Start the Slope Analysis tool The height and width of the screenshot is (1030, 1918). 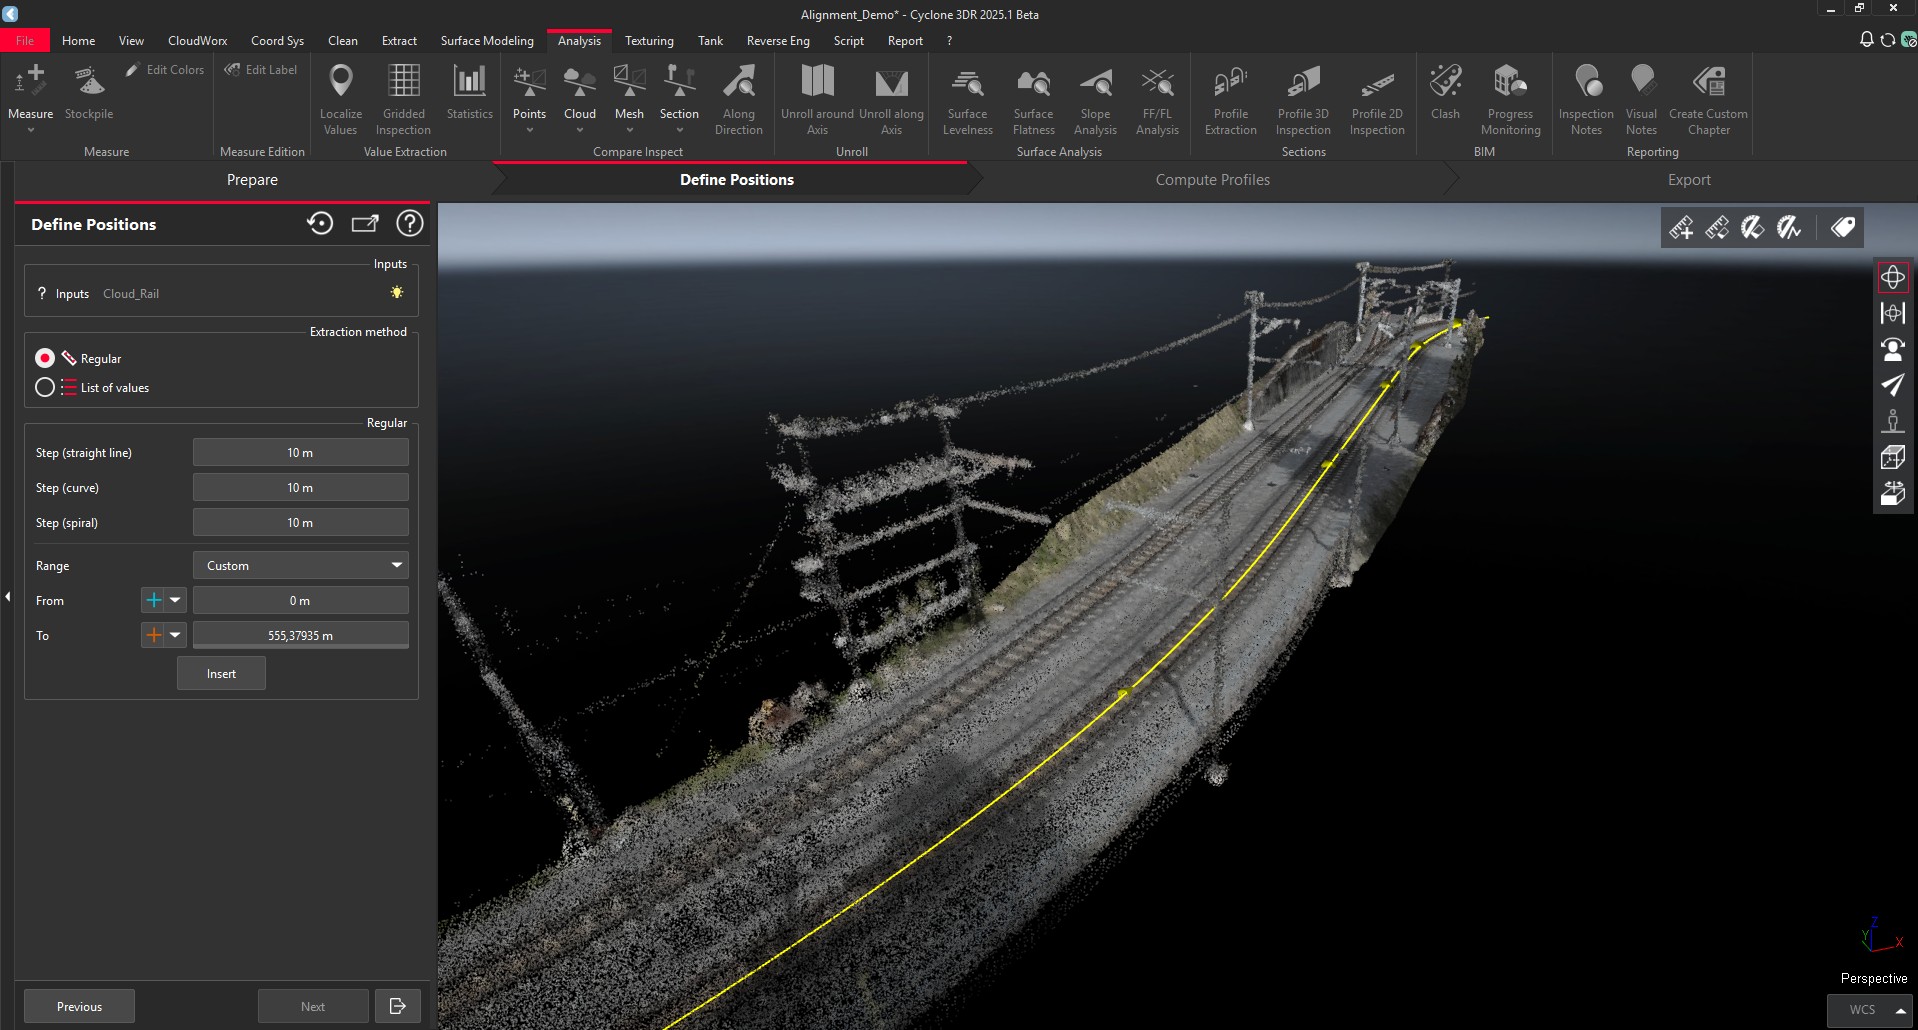tap(1095, 97)
